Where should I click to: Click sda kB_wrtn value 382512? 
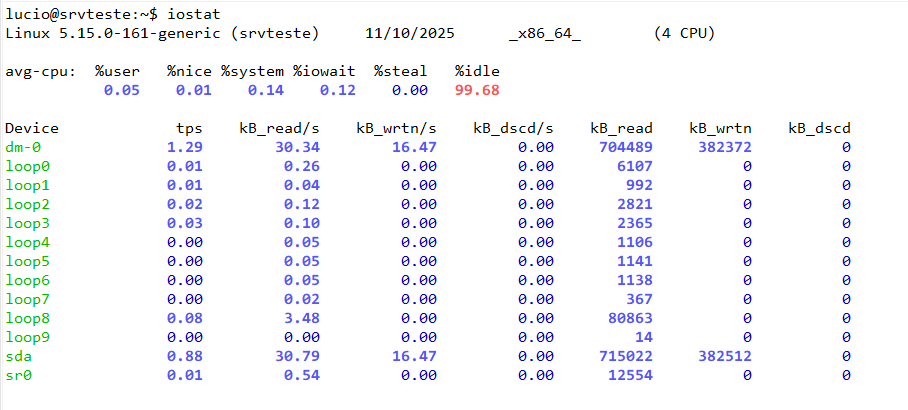click(725, 357)
